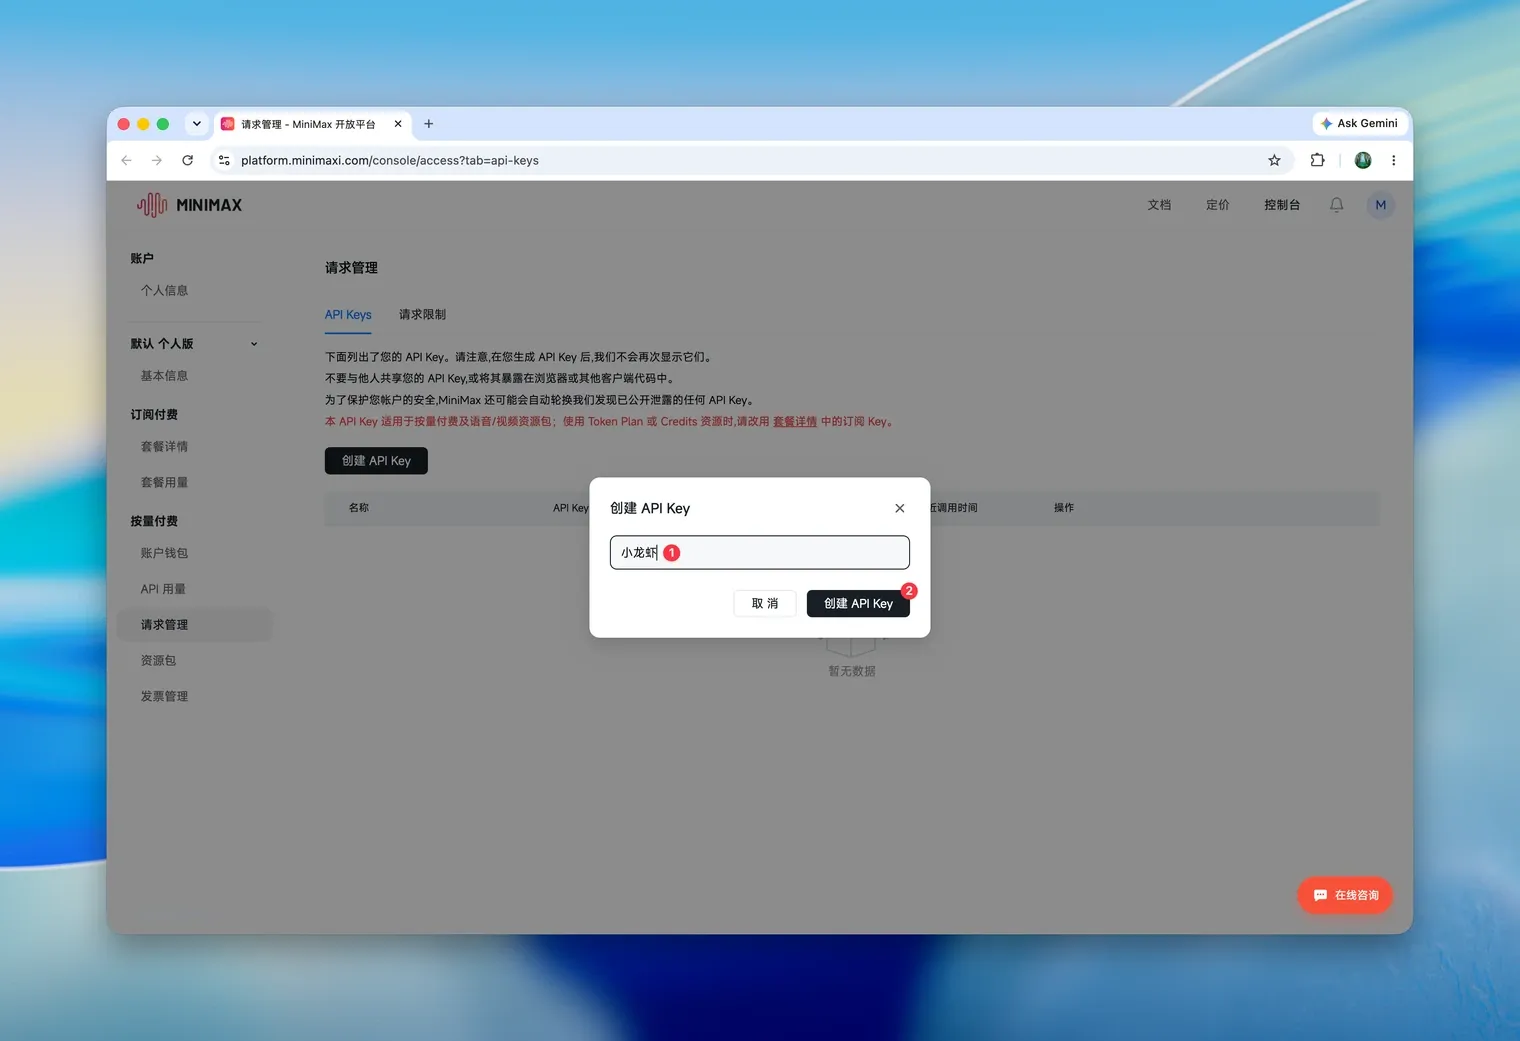Open sidebar 套餐详情 item

click(x=164, y=447)
